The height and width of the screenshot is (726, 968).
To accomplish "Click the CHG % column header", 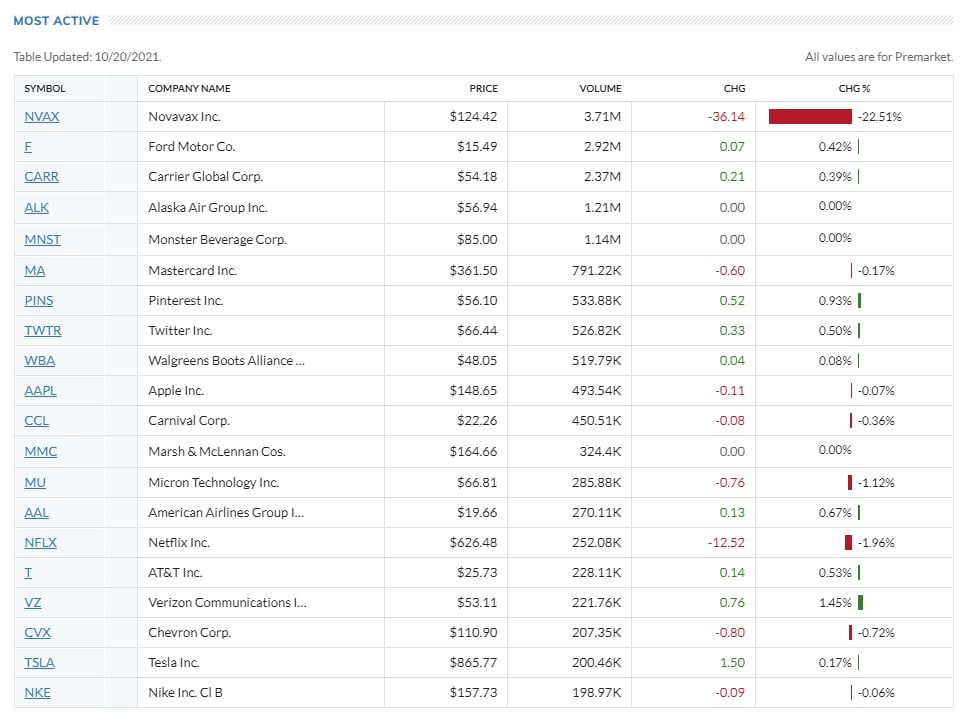I will pyautogui.click(x=854, y=88).
